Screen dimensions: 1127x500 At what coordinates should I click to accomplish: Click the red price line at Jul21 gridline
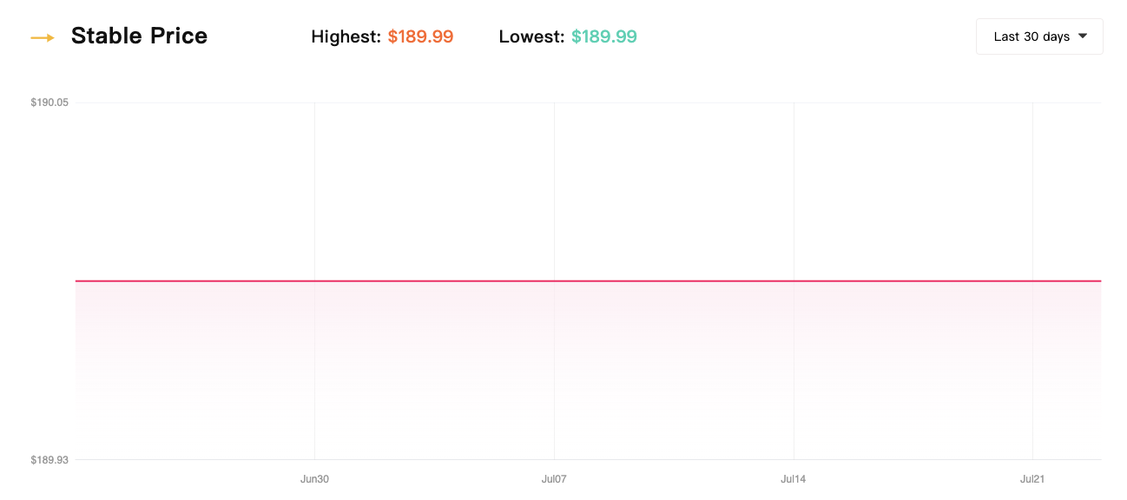[x=1032, y=281]
